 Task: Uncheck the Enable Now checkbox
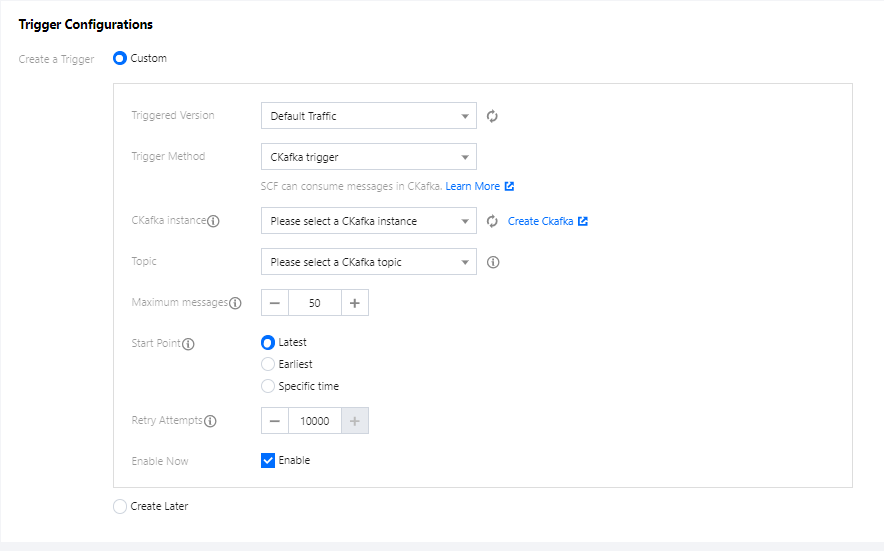pyautogui.click(x=268, y=461)
